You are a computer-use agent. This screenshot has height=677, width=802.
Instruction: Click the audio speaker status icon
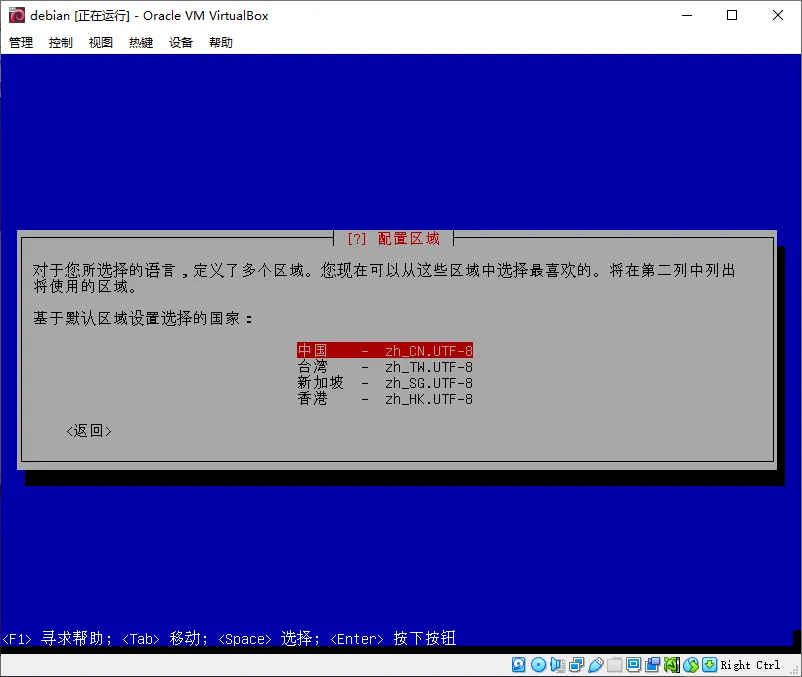coord(558,665)
